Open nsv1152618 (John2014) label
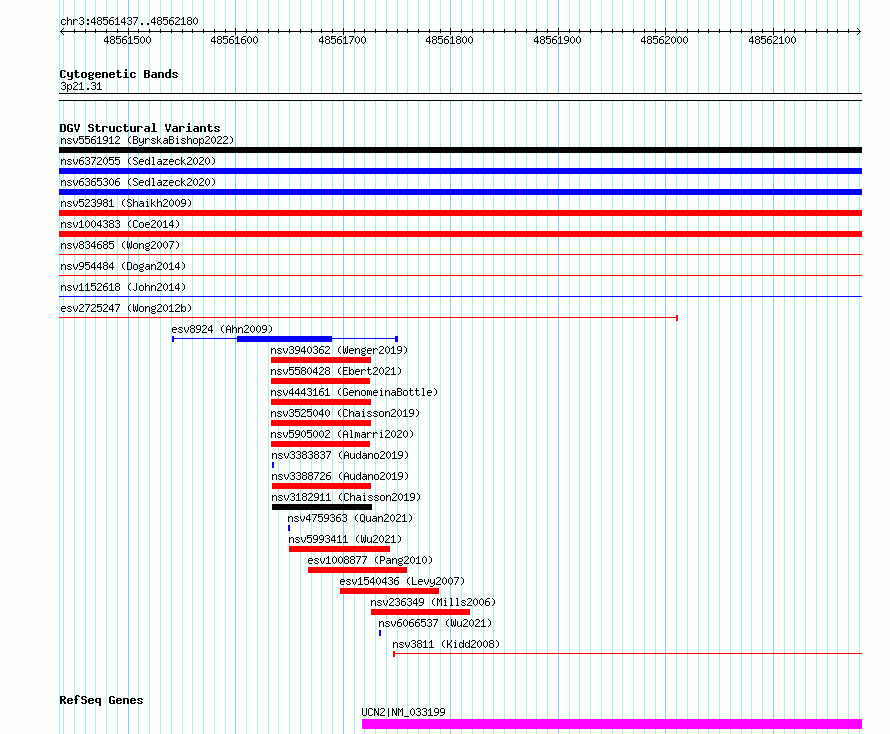 click(x=123, y=287)
